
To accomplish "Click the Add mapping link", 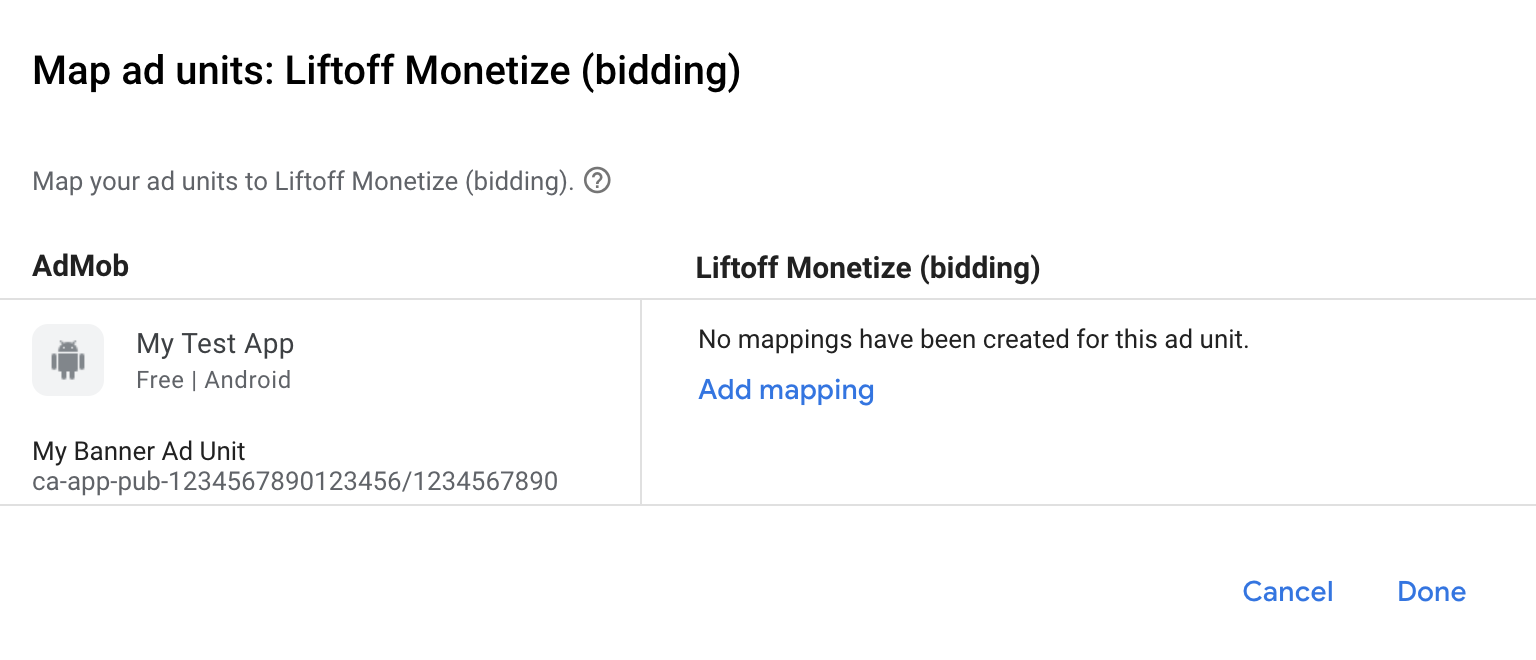I will coord(786,390).
